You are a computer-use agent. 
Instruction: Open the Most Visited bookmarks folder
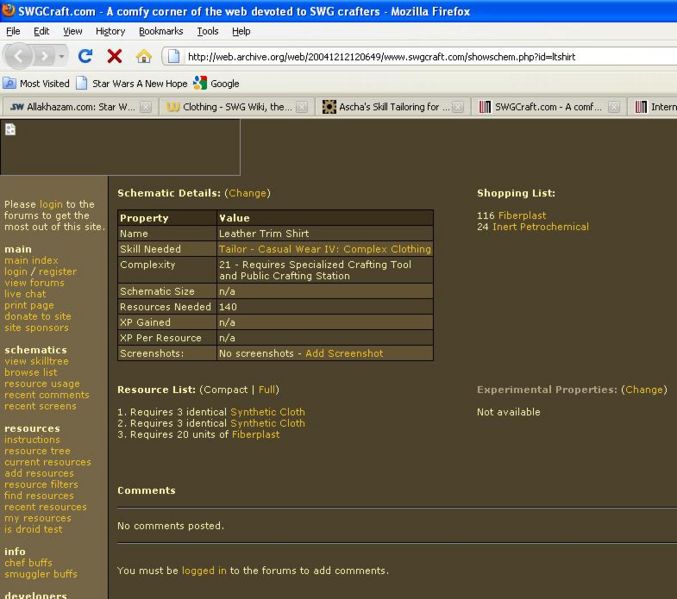click(x=37, y=83)
